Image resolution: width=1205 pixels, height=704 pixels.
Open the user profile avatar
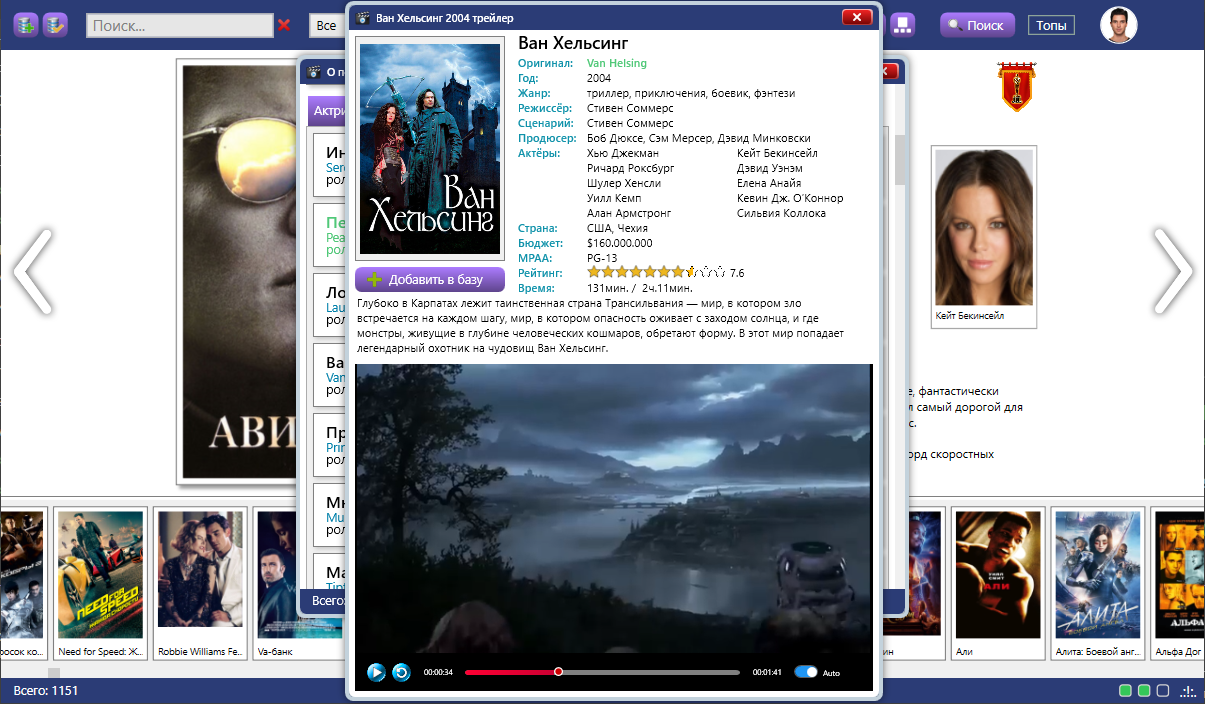tap(1118, 25)
